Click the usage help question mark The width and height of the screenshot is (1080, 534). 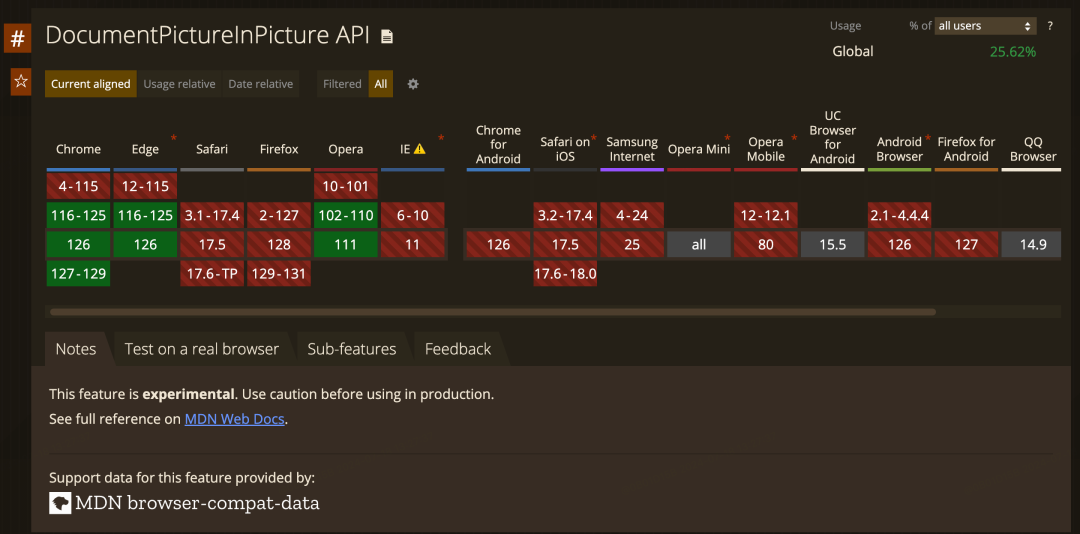click(1050, 26)
